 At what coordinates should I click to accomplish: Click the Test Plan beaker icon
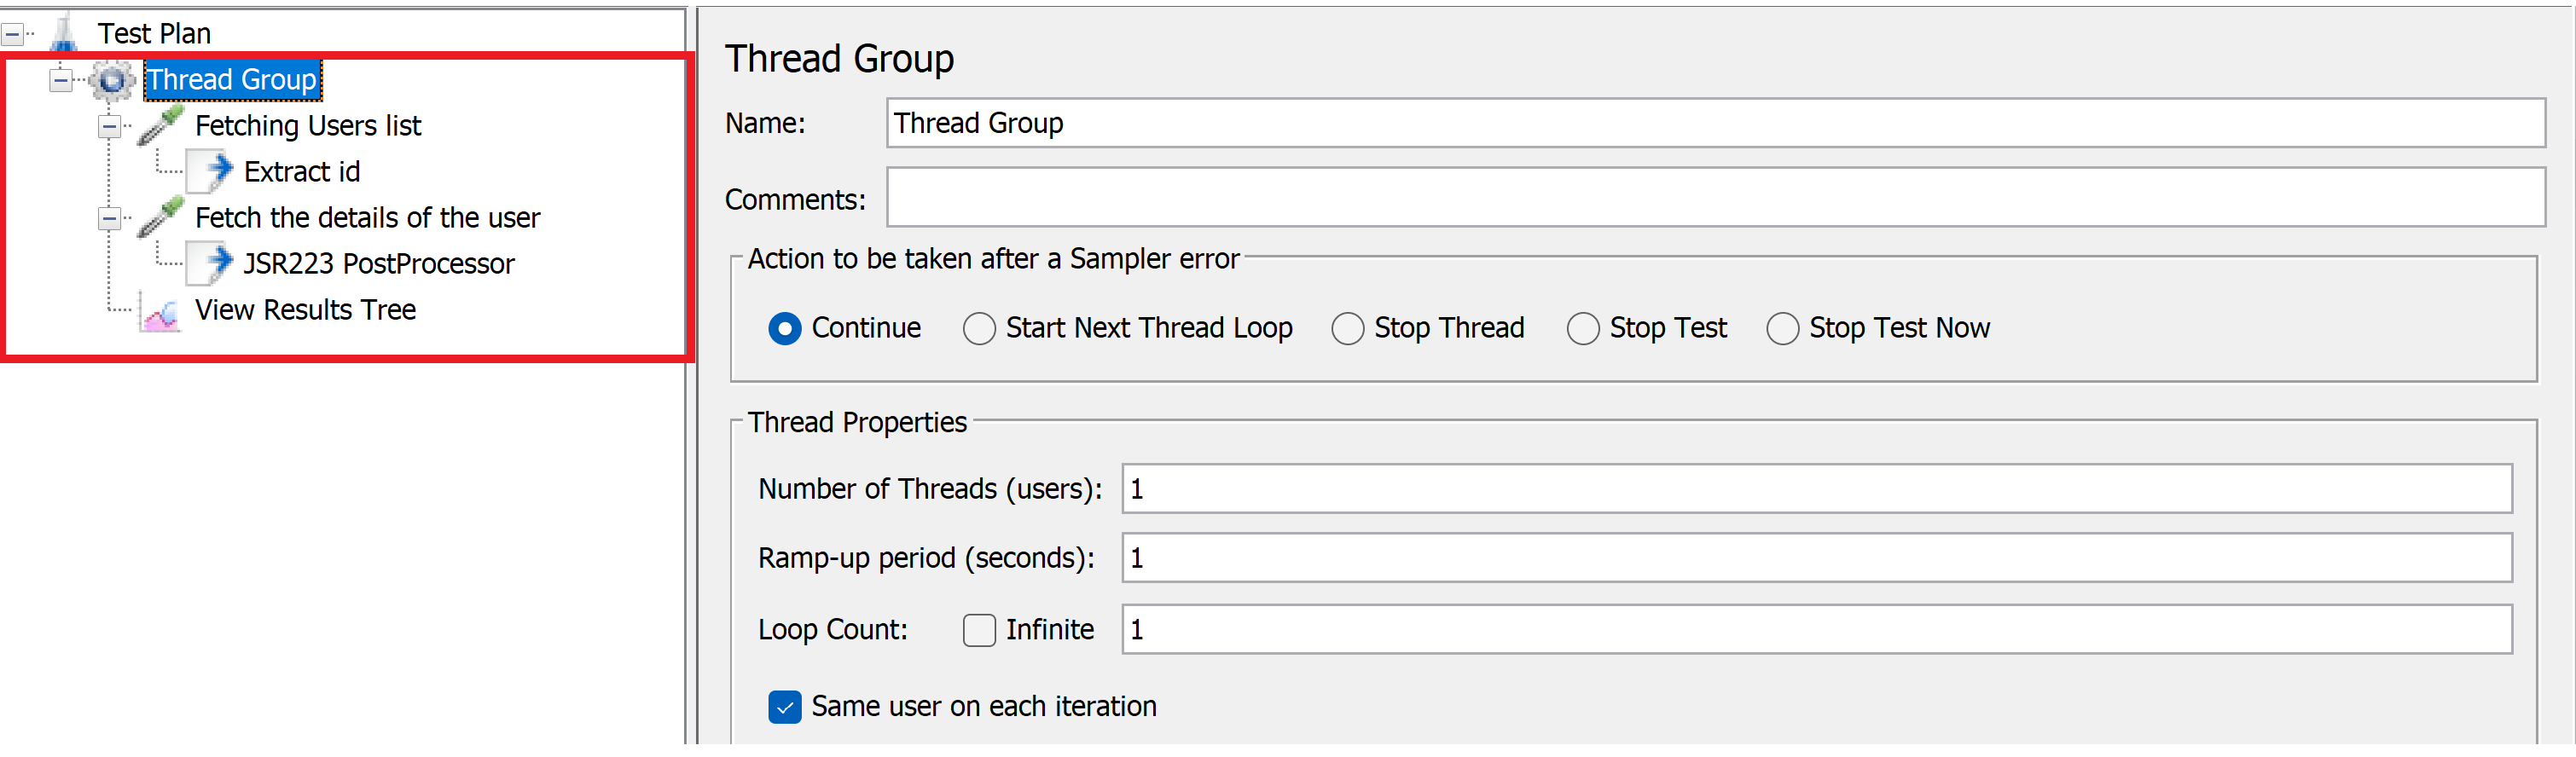point(63,33)
